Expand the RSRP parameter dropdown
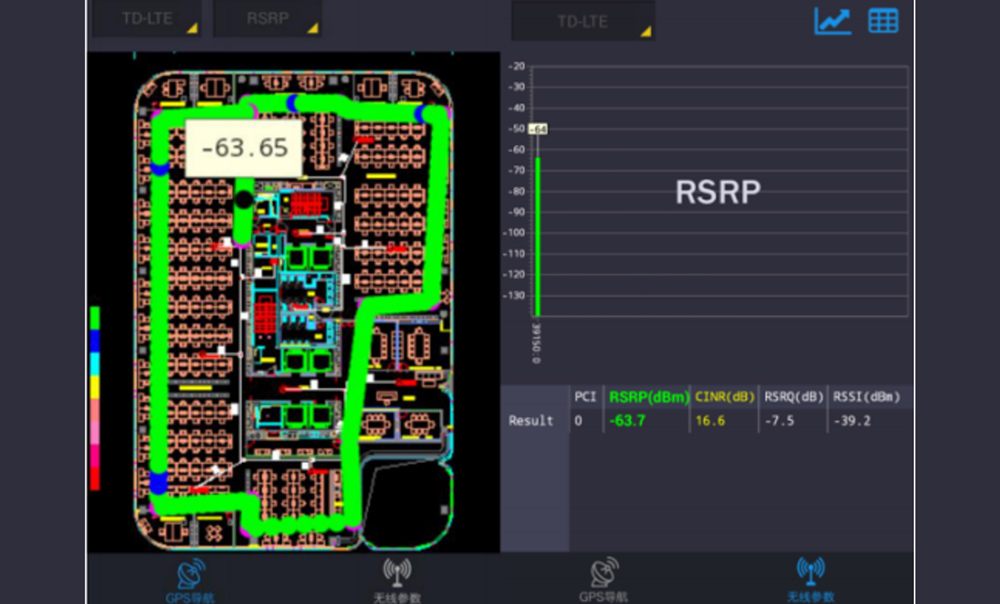This screenshot has height=604, width=1000. (267, 20)
